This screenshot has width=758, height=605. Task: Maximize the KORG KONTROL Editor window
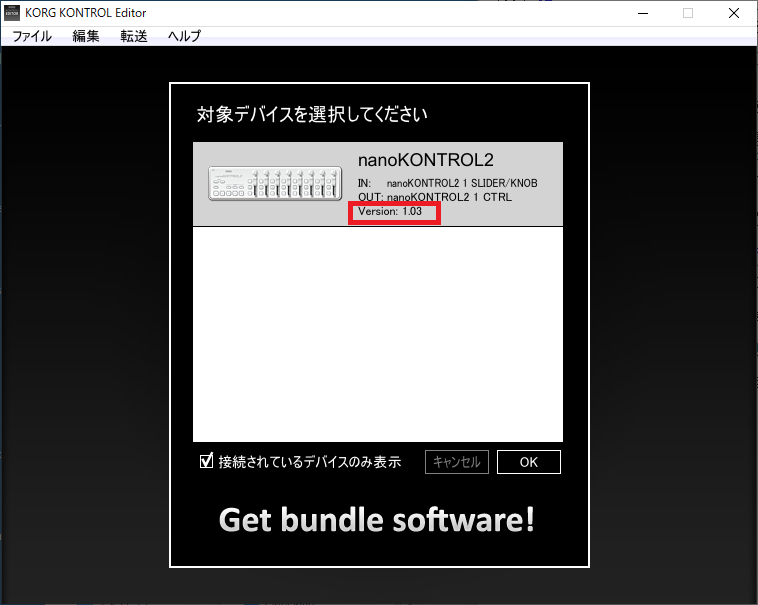tap(688, 13)
